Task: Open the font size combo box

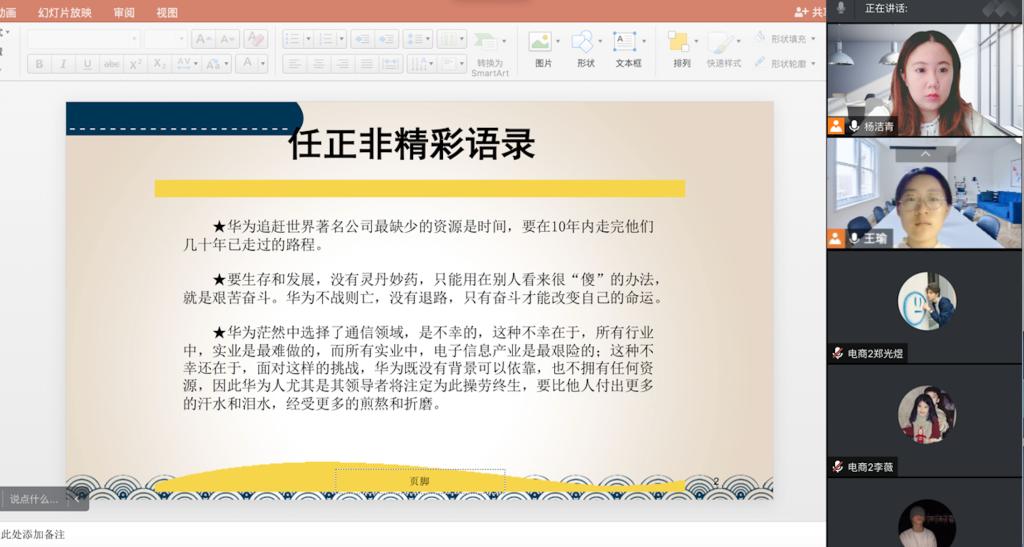Action: (166, 39)
